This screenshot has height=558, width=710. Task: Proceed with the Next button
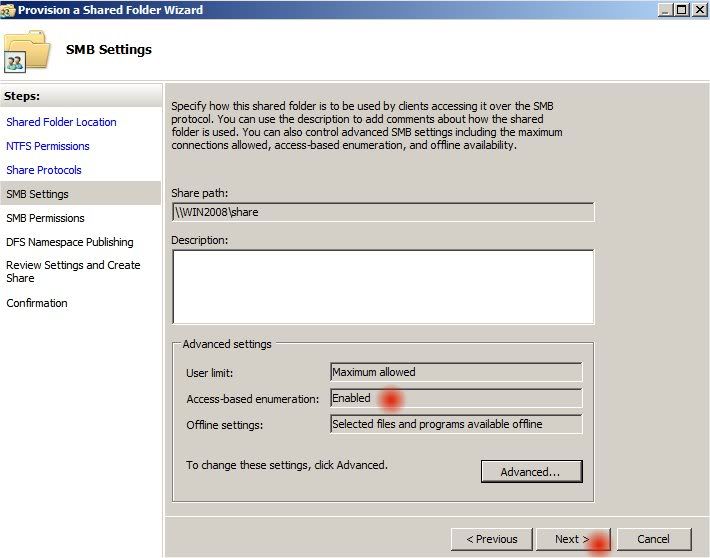pyautogui.click(x=573, y=539)
